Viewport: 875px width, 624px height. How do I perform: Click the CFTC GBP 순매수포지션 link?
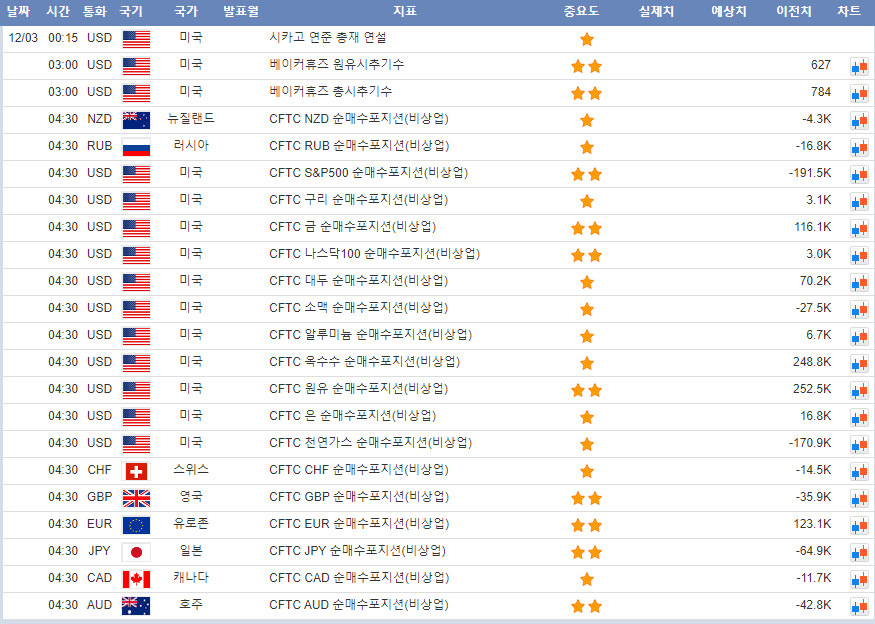click(359, 497)
